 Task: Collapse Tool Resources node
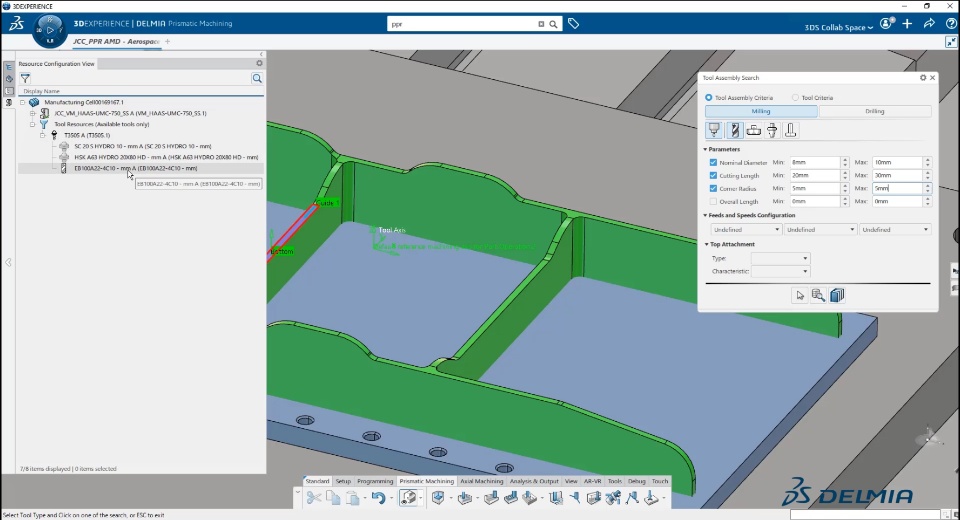pyautogui.click(x=32, y=124)
